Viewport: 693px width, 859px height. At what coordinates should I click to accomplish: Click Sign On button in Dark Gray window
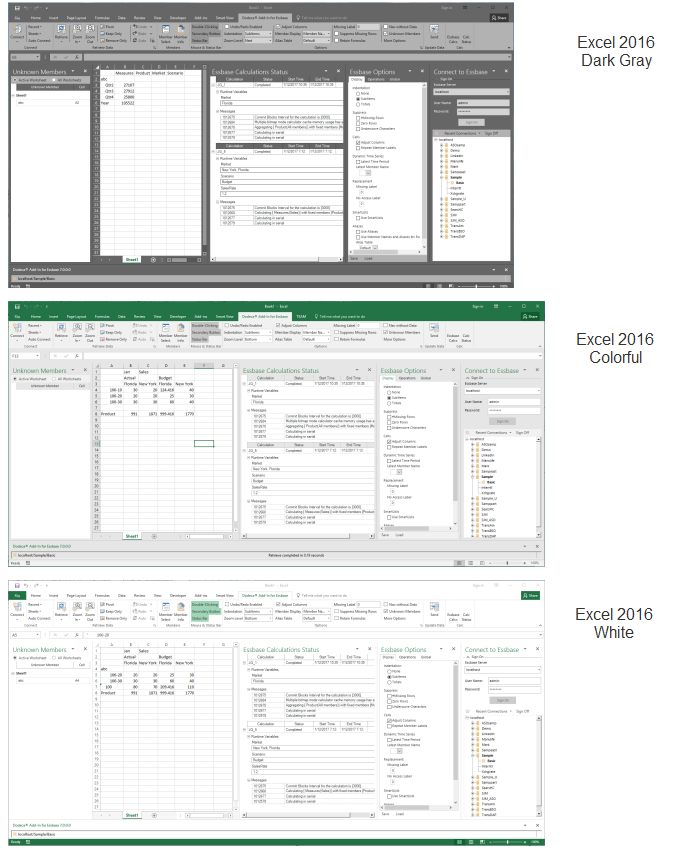coord(472,122)
